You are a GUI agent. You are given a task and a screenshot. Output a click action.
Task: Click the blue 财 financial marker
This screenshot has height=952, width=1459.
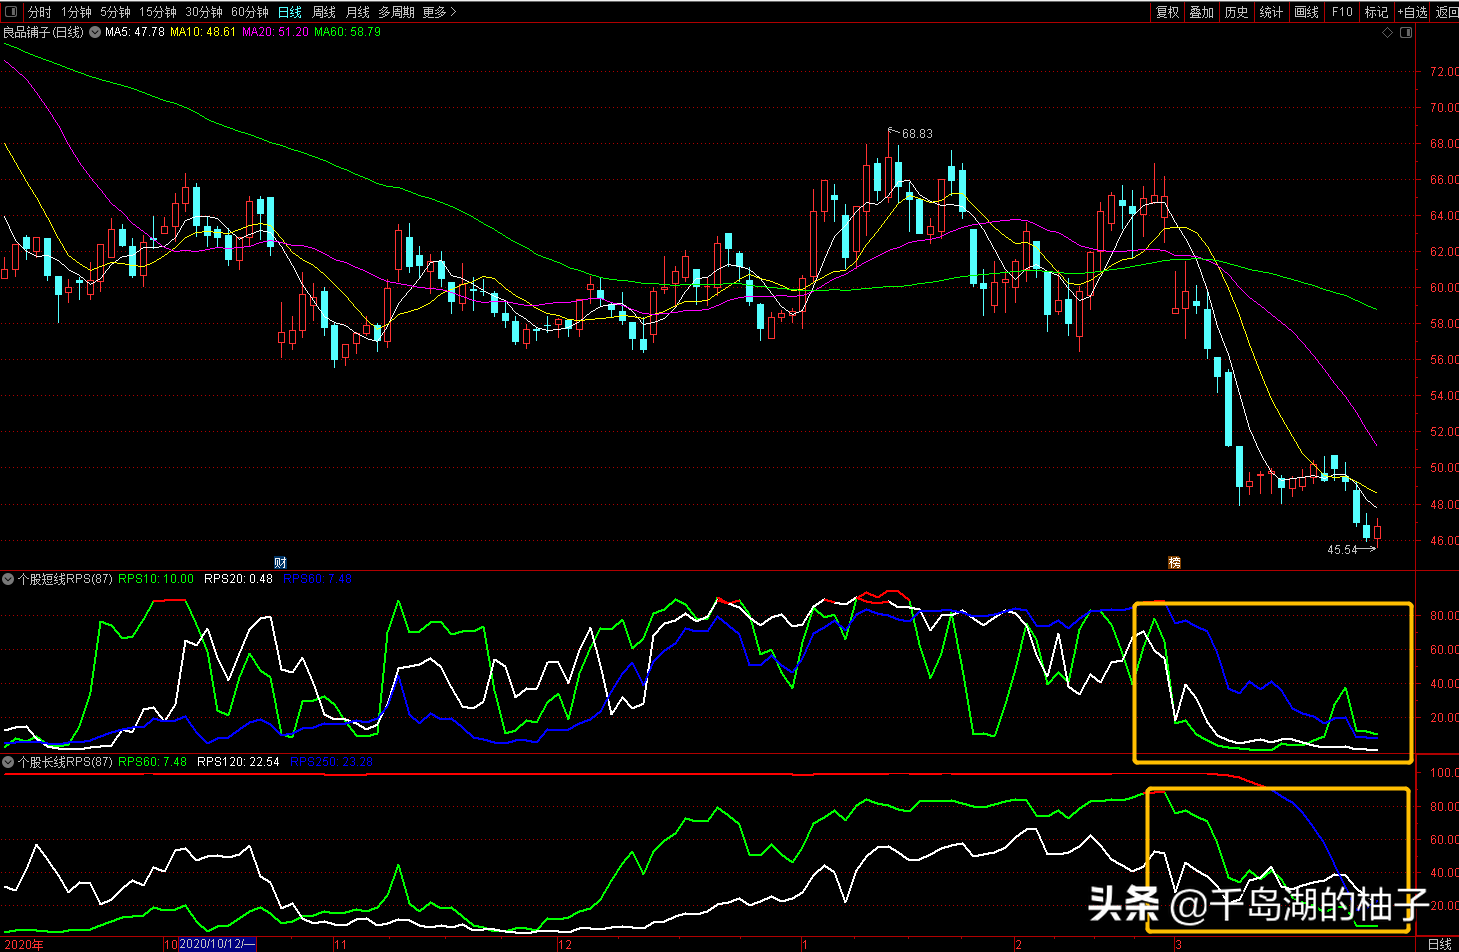tap(280, 563)
